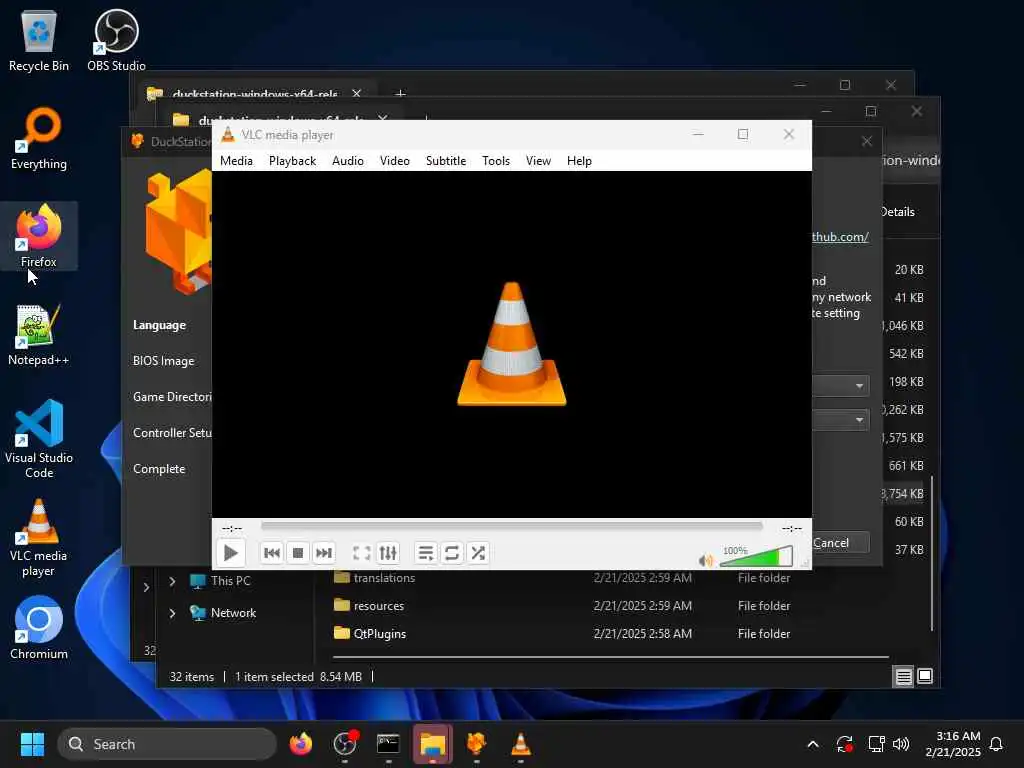Viewport: 1024px width, 768px height.
Task: Expand Network in File Explorer tree
Action: click(172, 613)
